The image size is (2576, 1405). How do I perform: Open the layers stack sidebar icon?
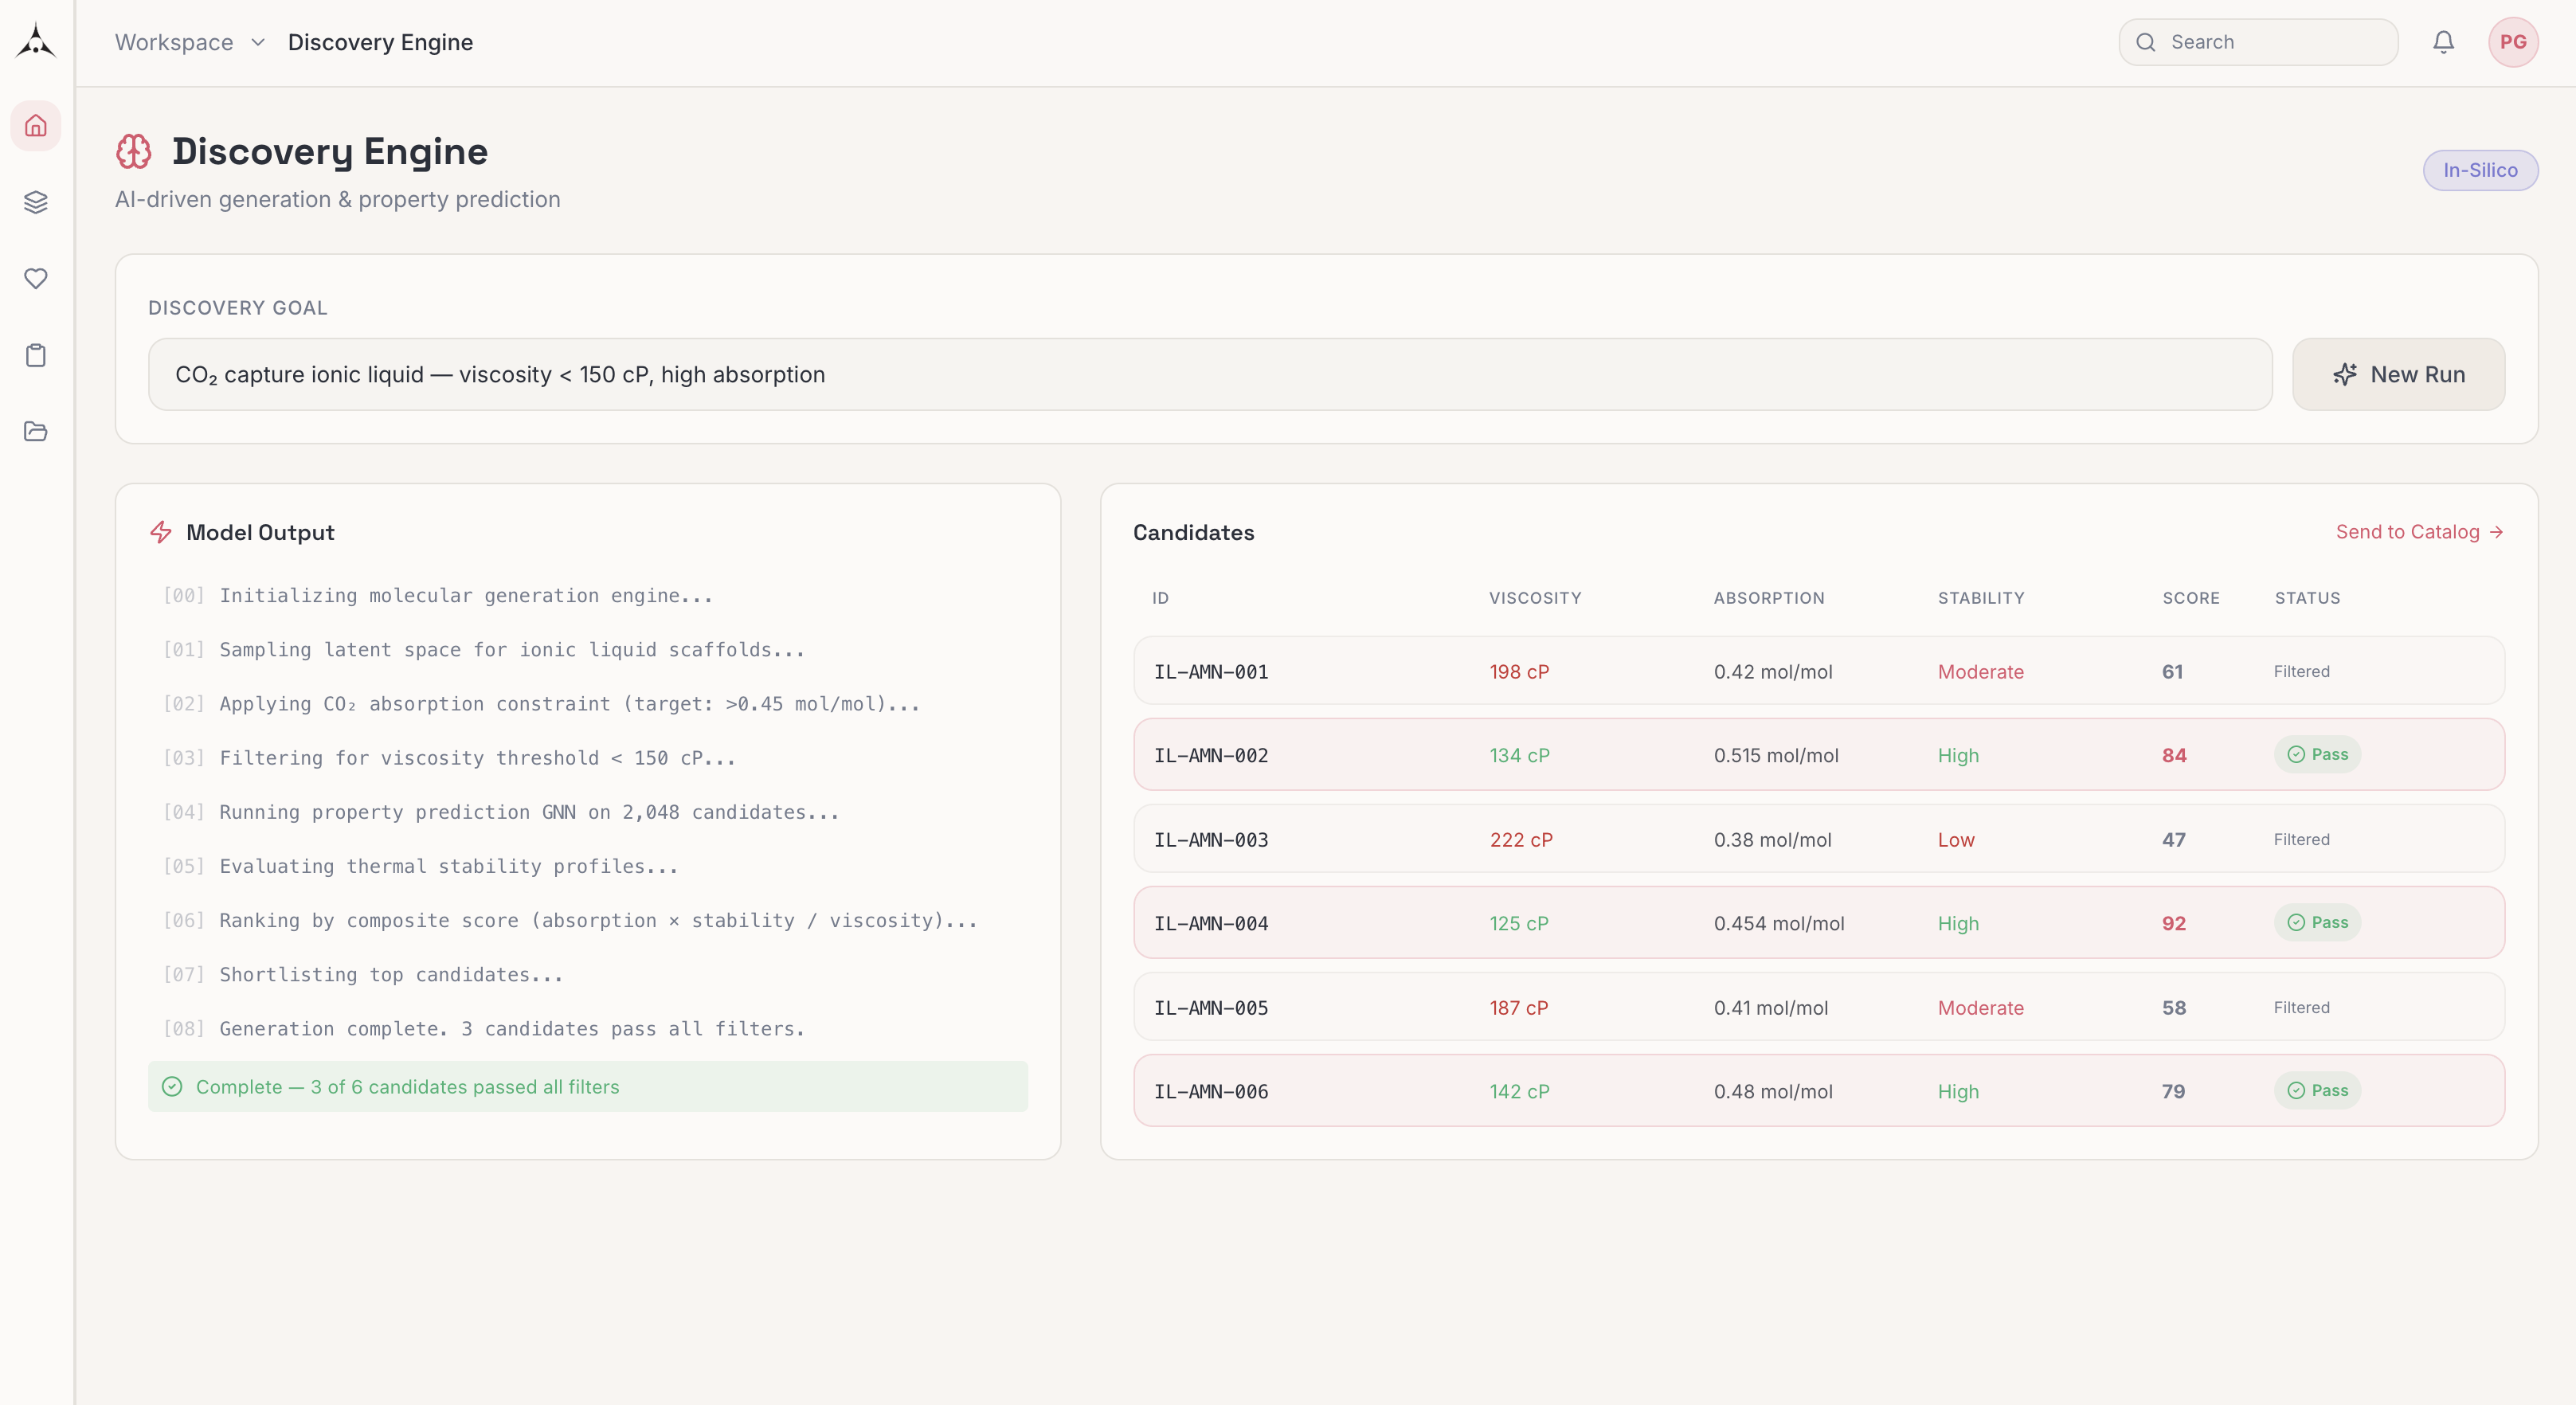[36, 202]
